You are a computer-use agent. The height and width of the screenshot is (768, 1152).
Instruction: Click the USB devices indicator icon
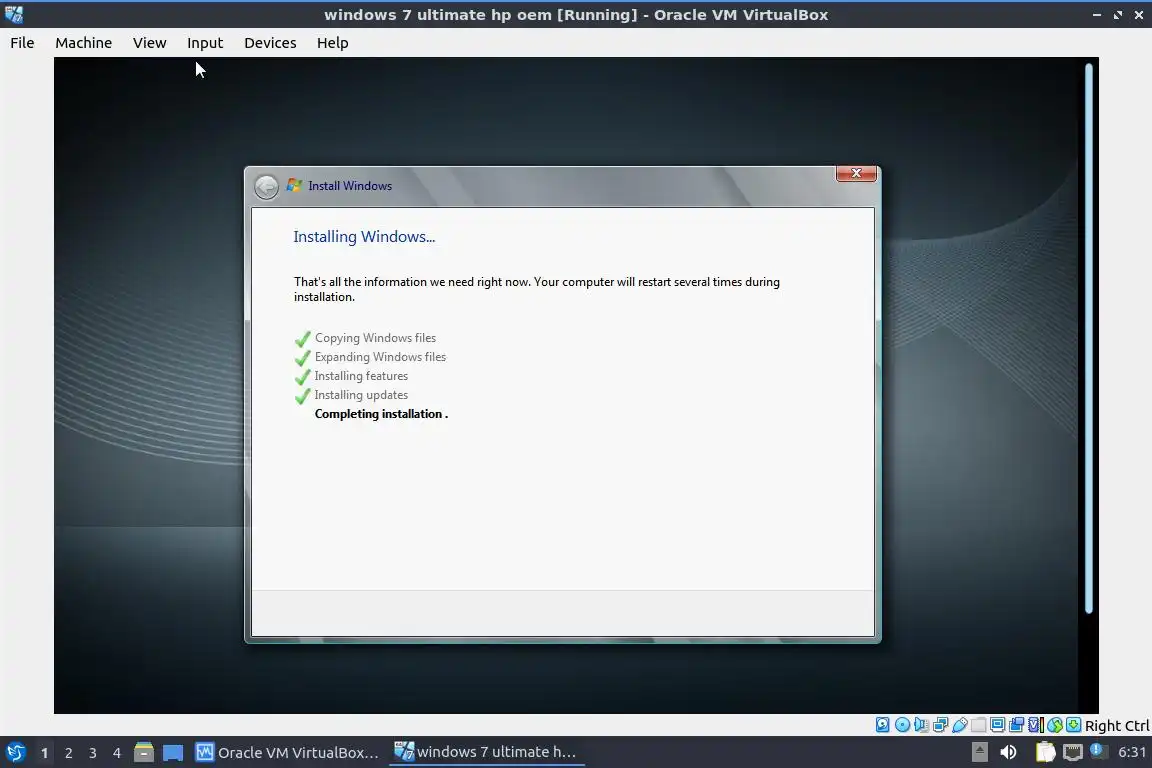[x=960, y=725]
